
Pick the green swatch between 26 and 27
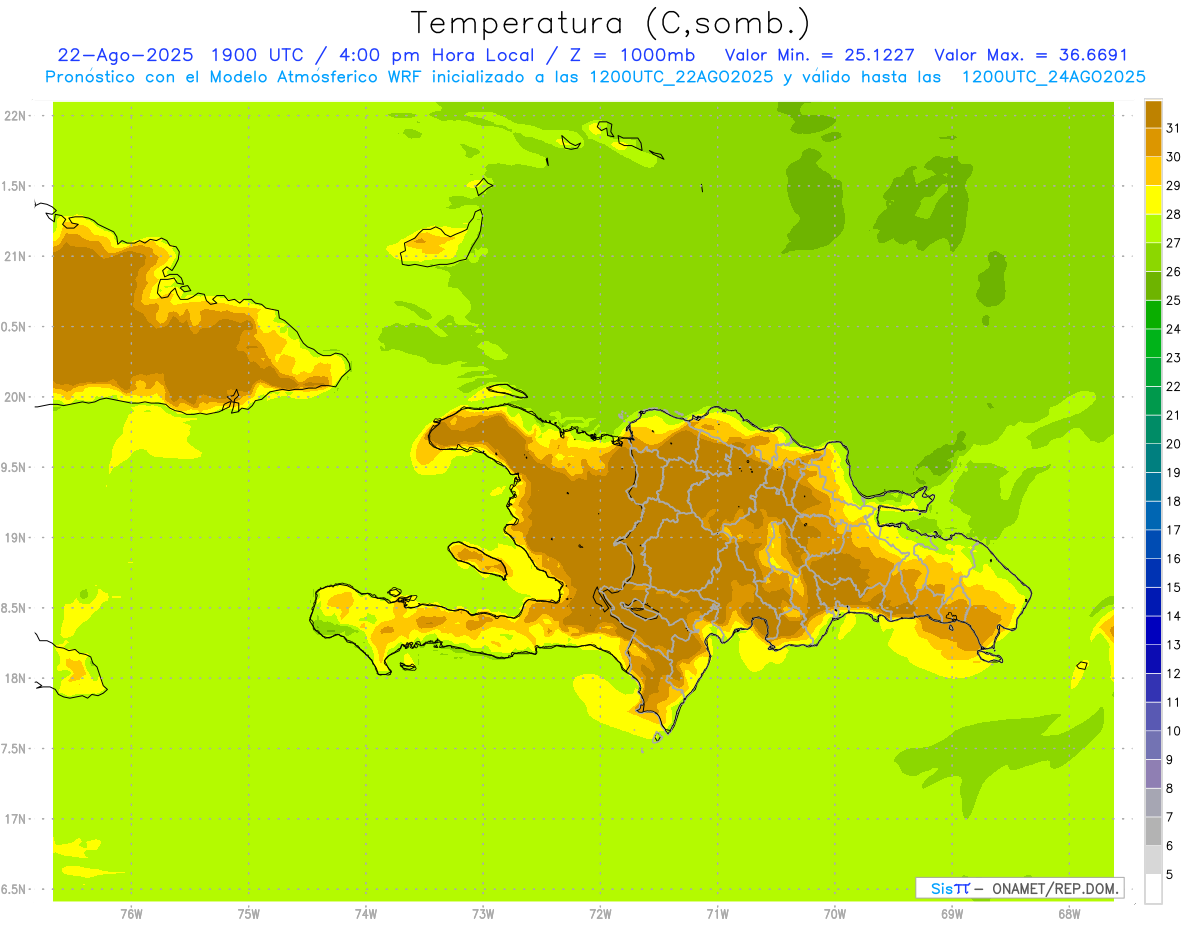pyautogui.click(x=1153, y=257)
